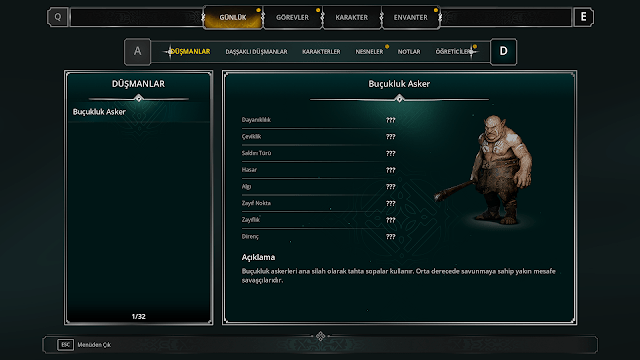Viewport: 640px width, 360px height.
Task: Click the Dayanıklılık stat row
Action: pyautogui.click(x=318, y=120)
